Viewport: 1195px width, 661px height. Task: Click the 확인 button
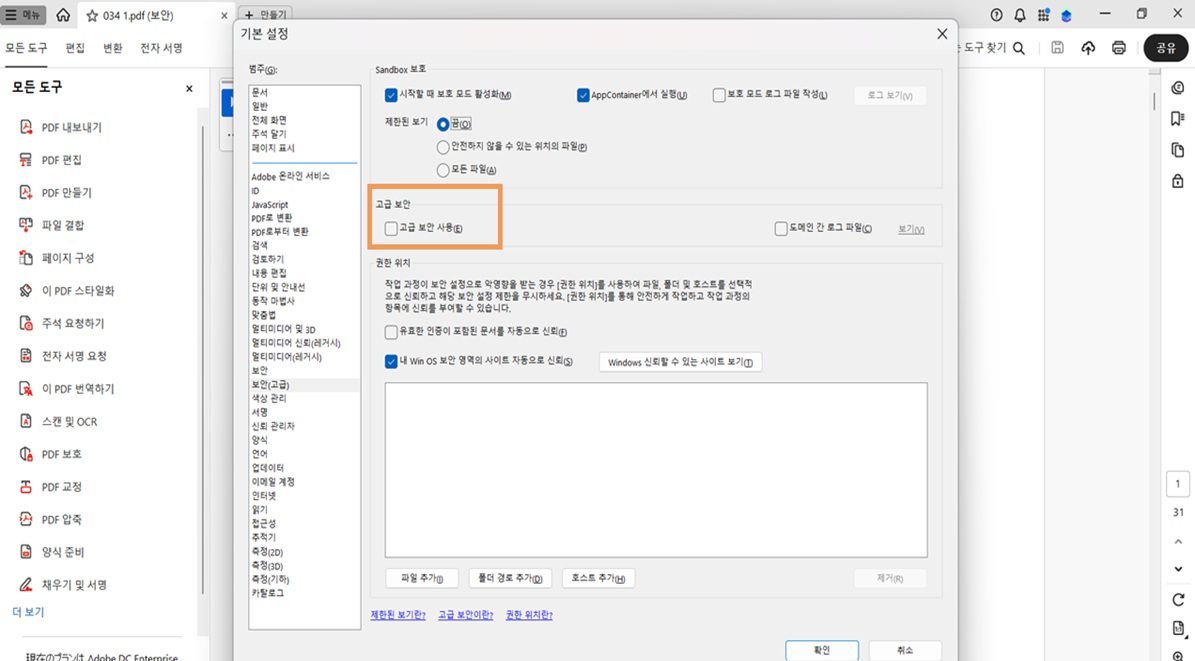[822, 650]
